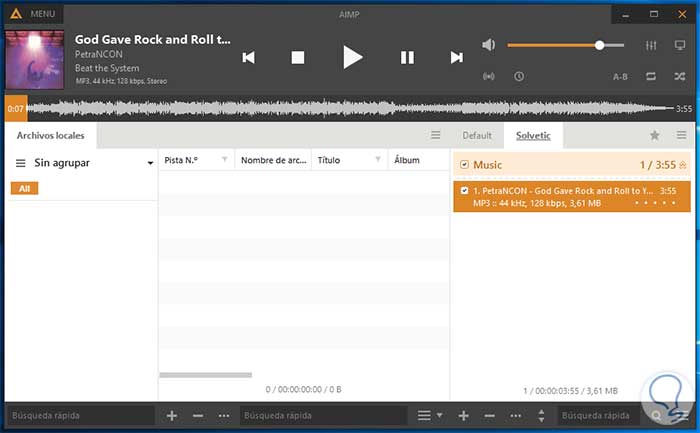Seek within the waveform progress bar
Image resolution: width=700 pixels, height=433 pixels.
pos(350,108)
